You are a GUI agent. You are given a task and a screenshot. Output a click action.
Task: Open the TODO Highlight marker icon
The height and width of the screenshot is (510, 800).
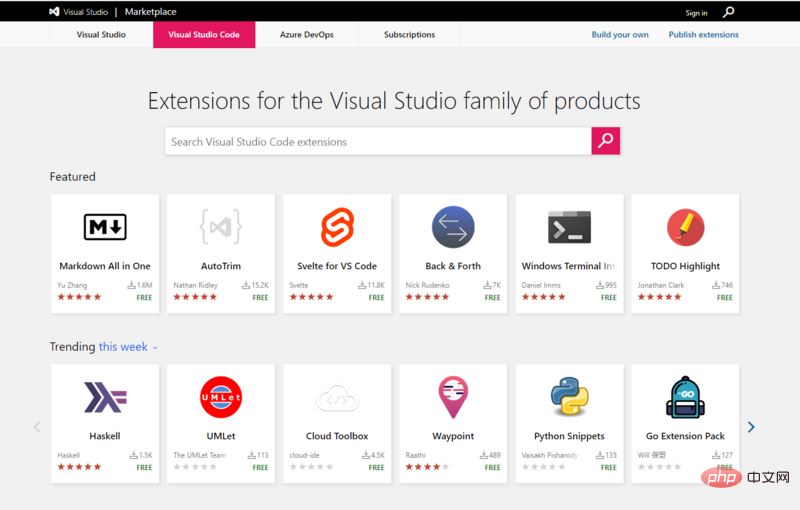686,227
